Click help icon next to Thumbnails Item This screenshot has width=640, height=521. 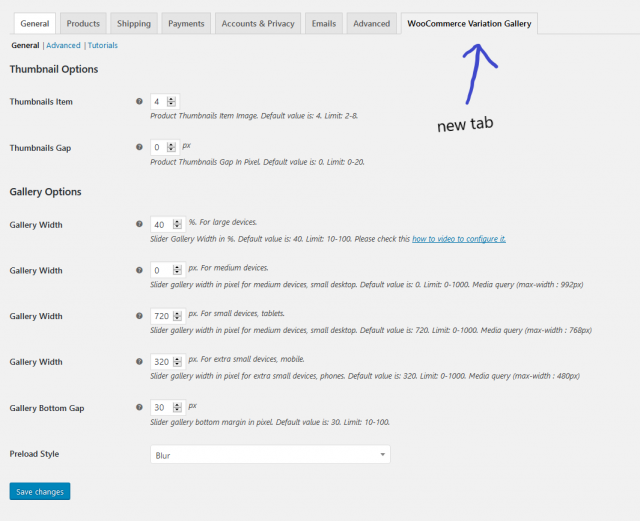(x=139, y=102)
